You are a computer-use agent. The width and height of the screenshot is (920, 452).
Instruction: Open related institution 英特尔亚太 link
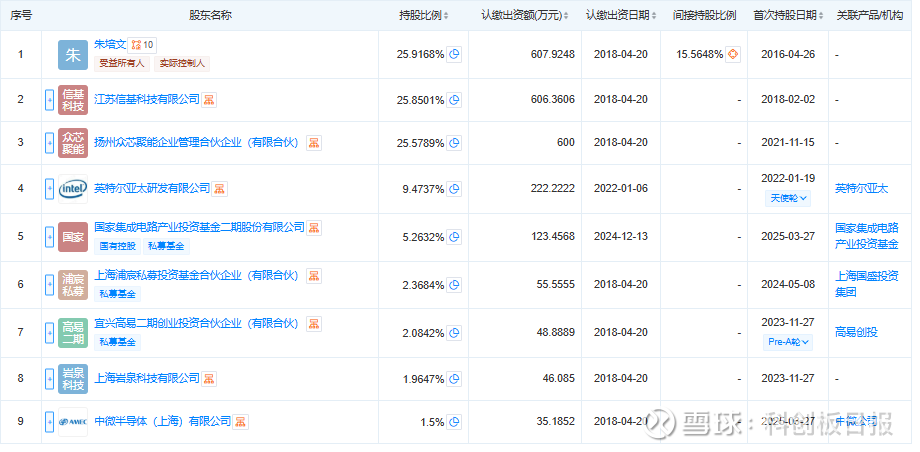861,189
